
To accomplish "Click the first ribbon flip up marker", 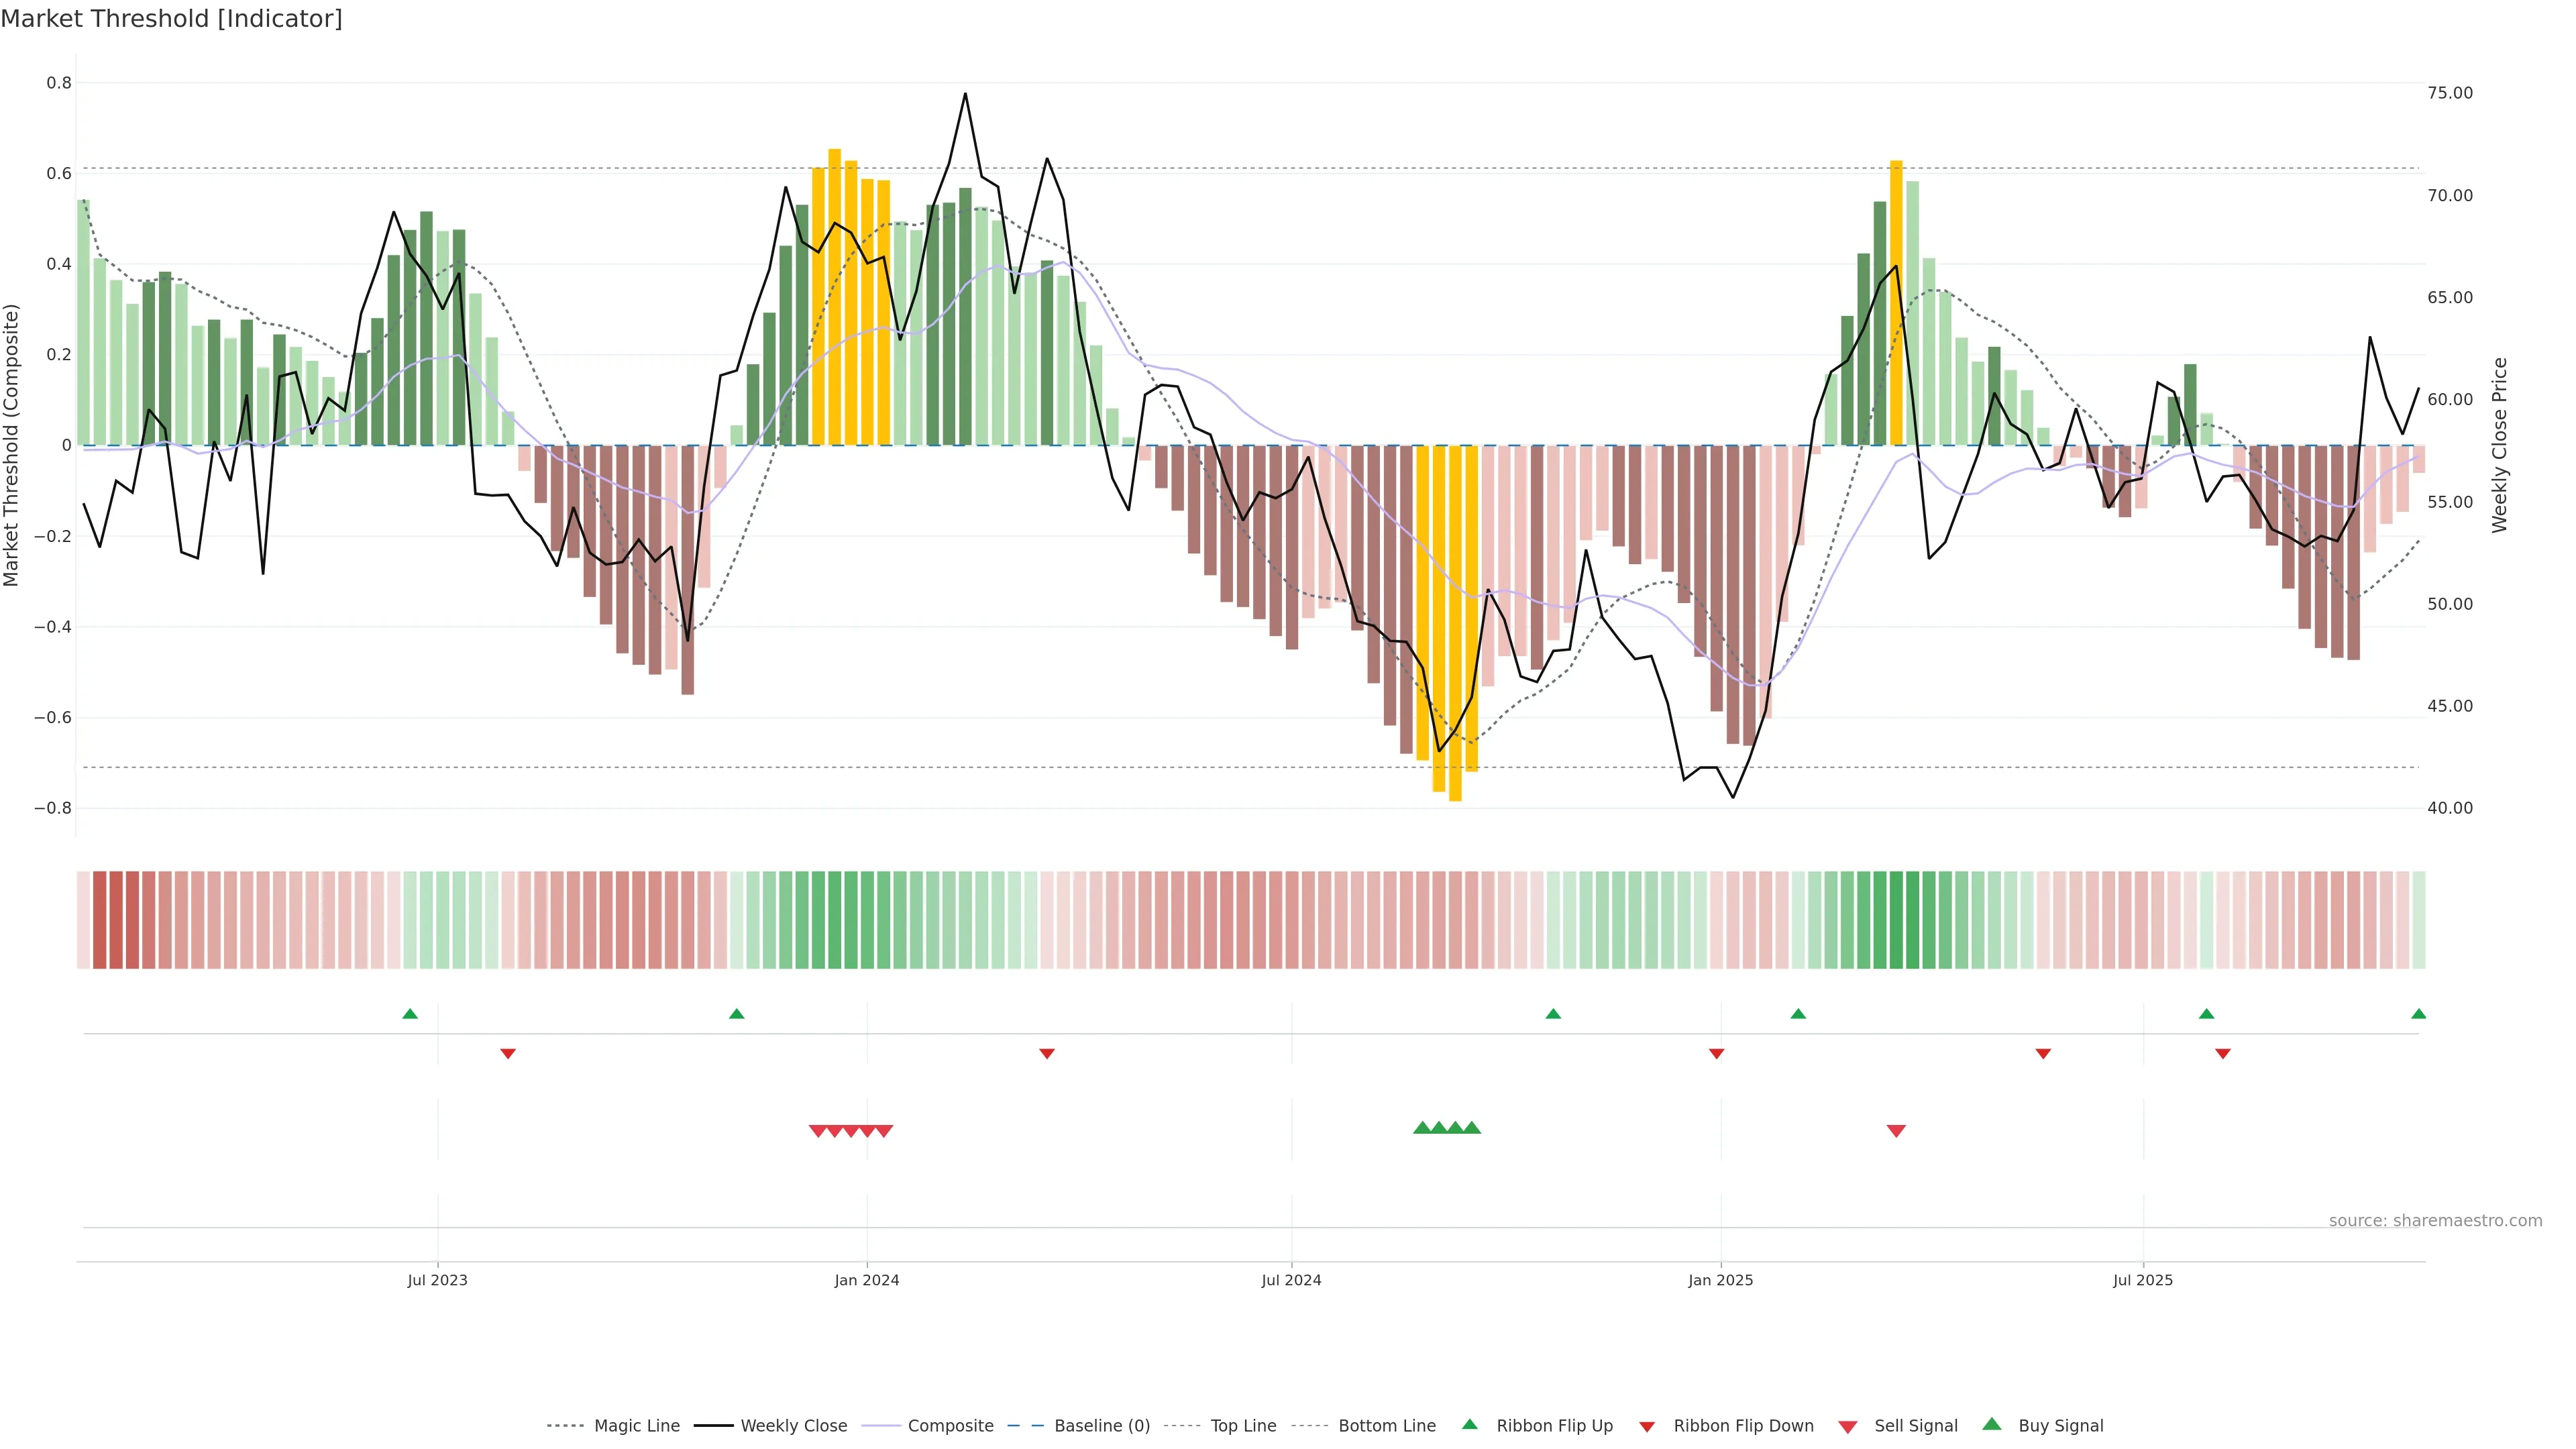I will point(410,1014).
